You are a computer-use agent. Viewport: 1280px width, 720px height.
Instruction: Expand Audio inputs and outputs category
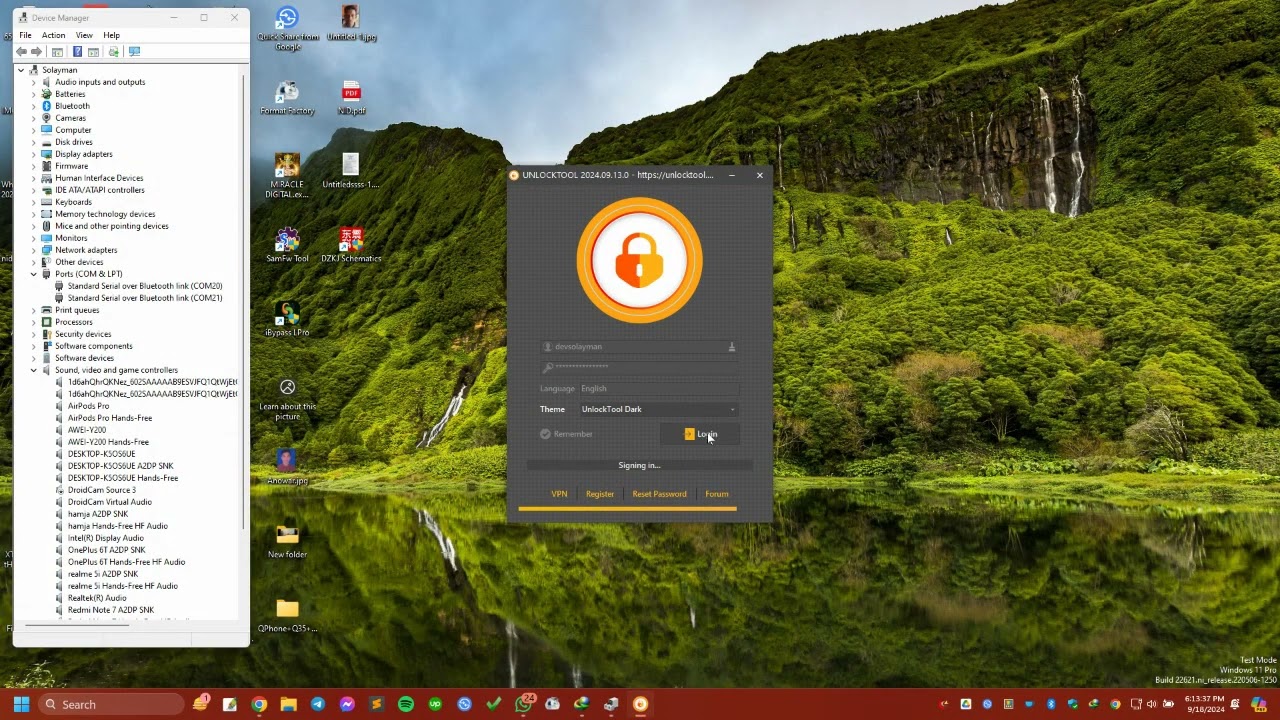(33, 82)
